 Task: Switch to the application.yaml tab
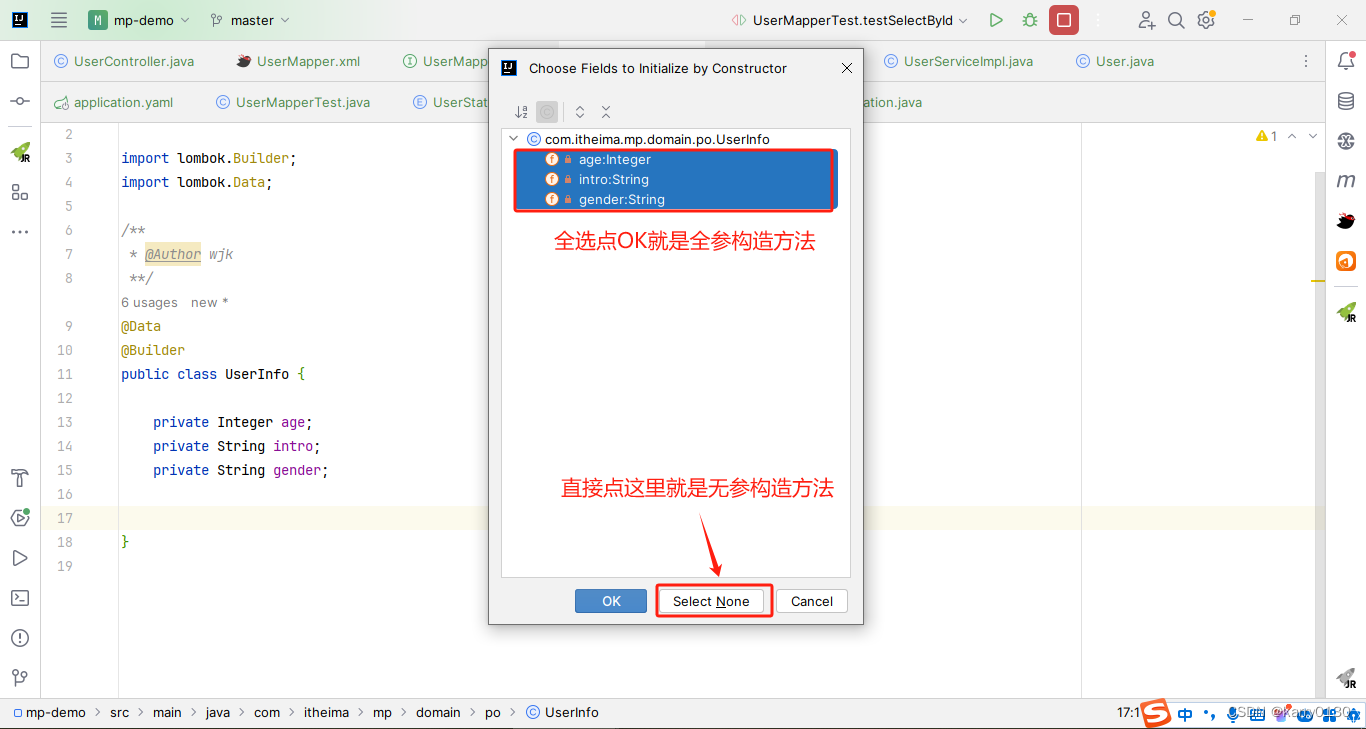123,101
